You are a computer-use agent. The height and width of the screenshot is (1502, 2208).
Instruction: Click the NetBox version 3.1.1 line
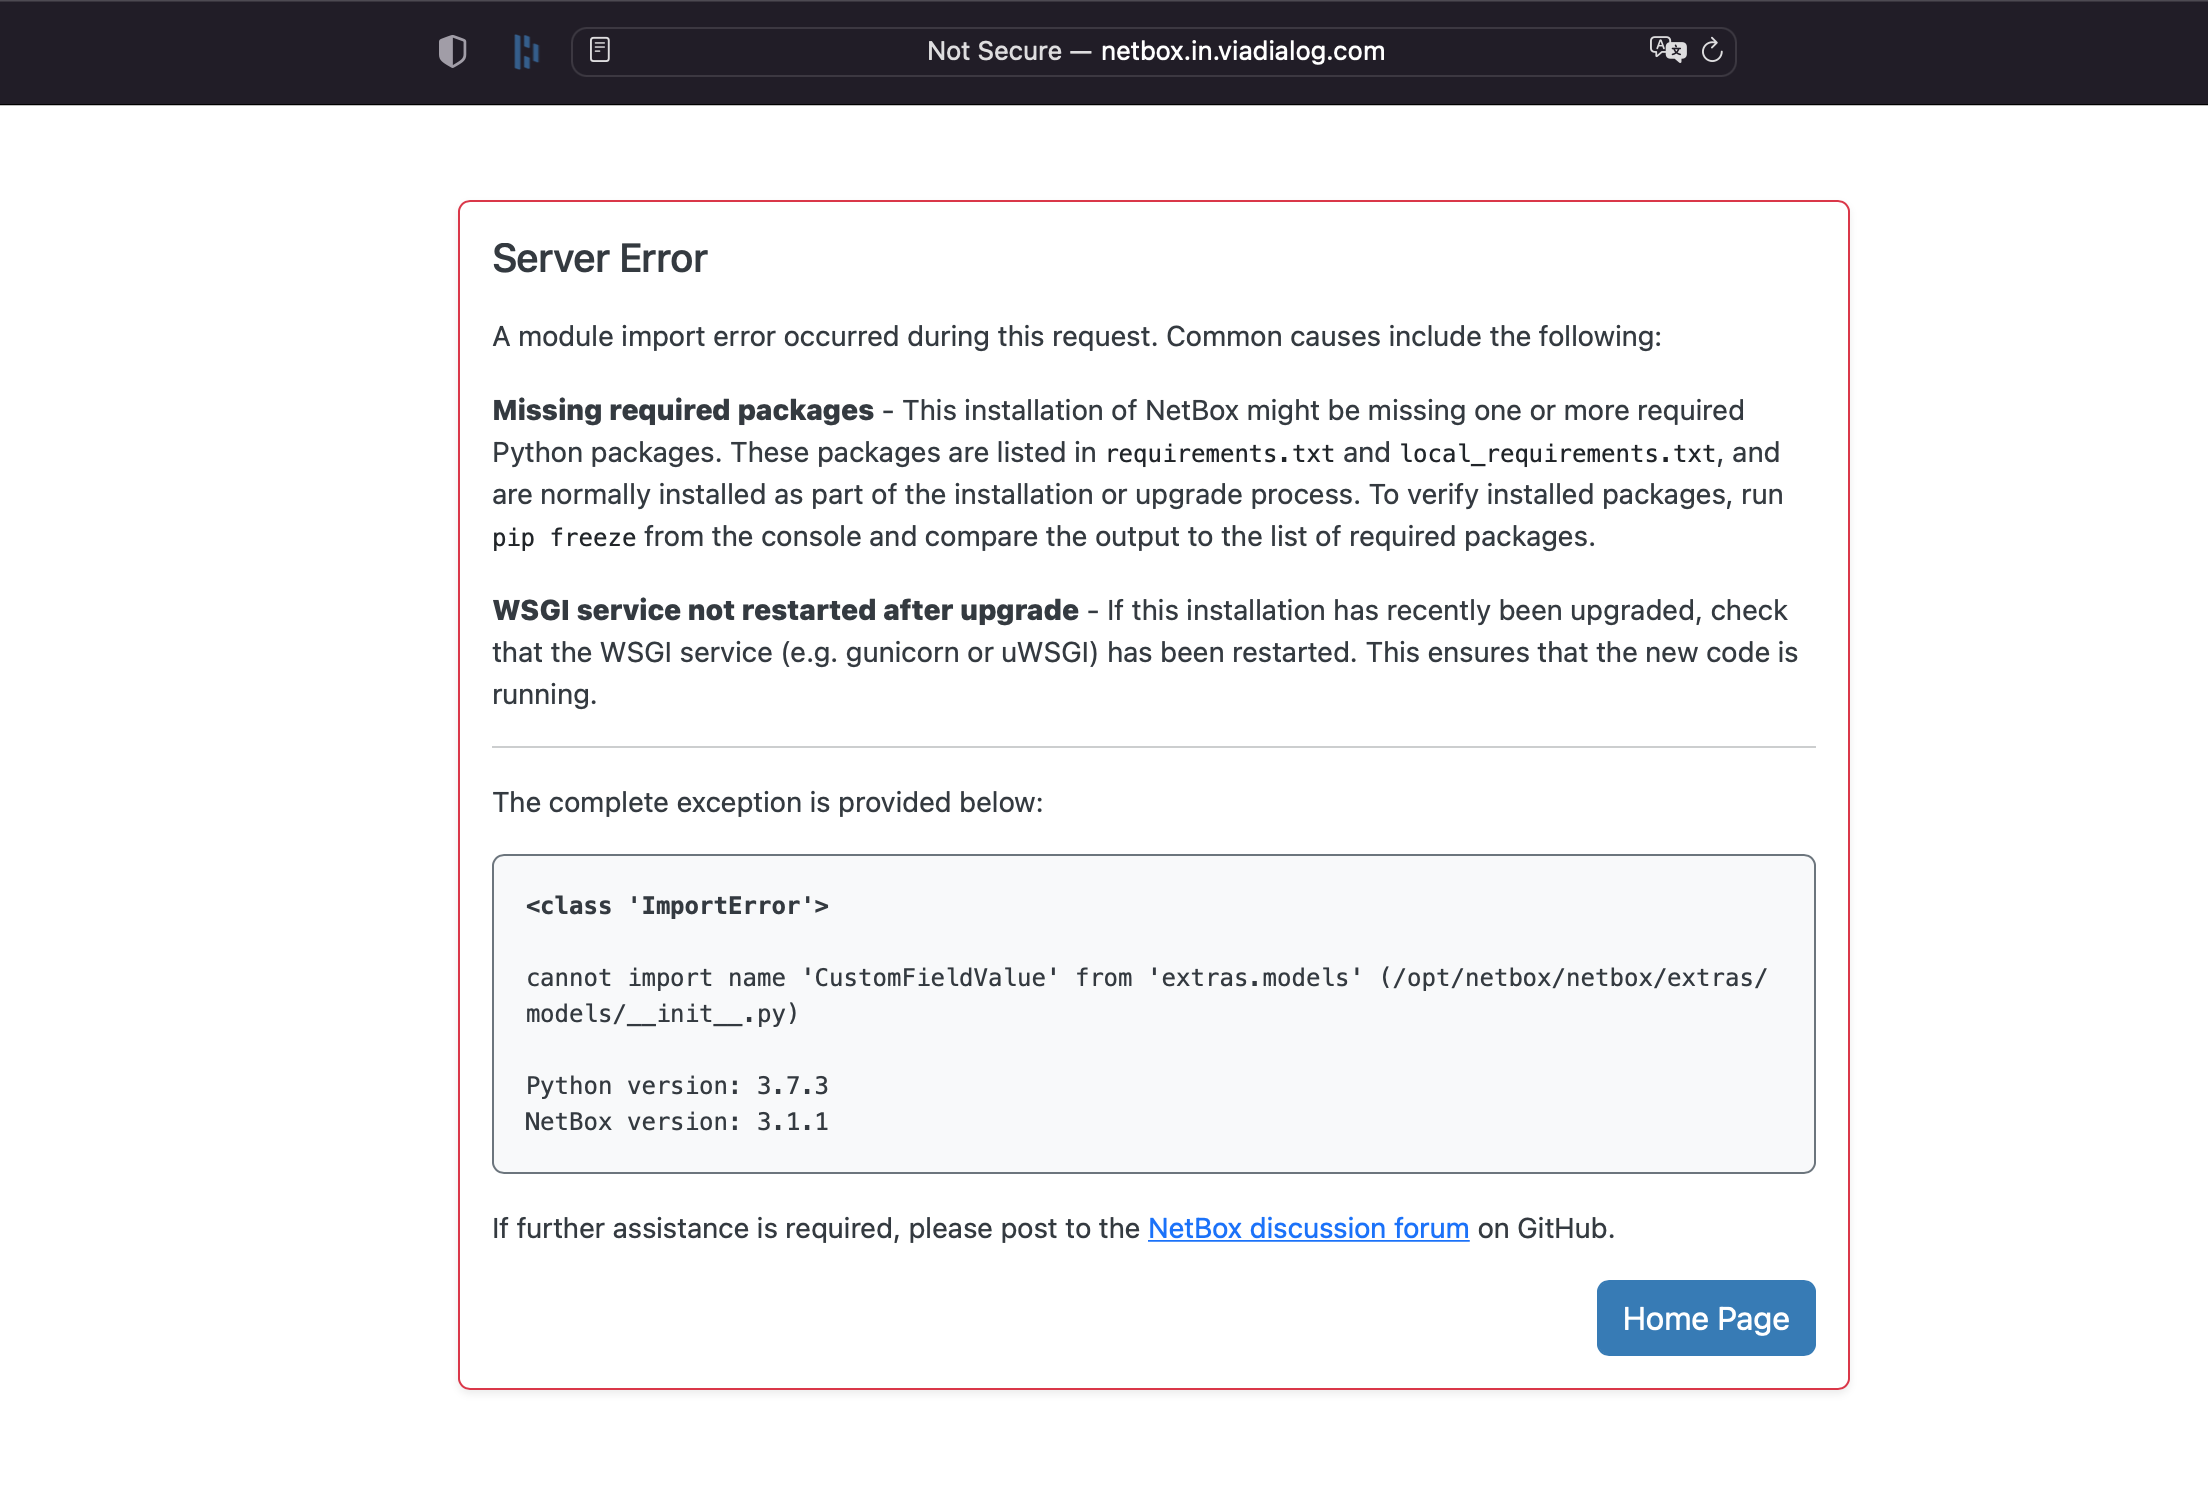(x=676, y=1121)
